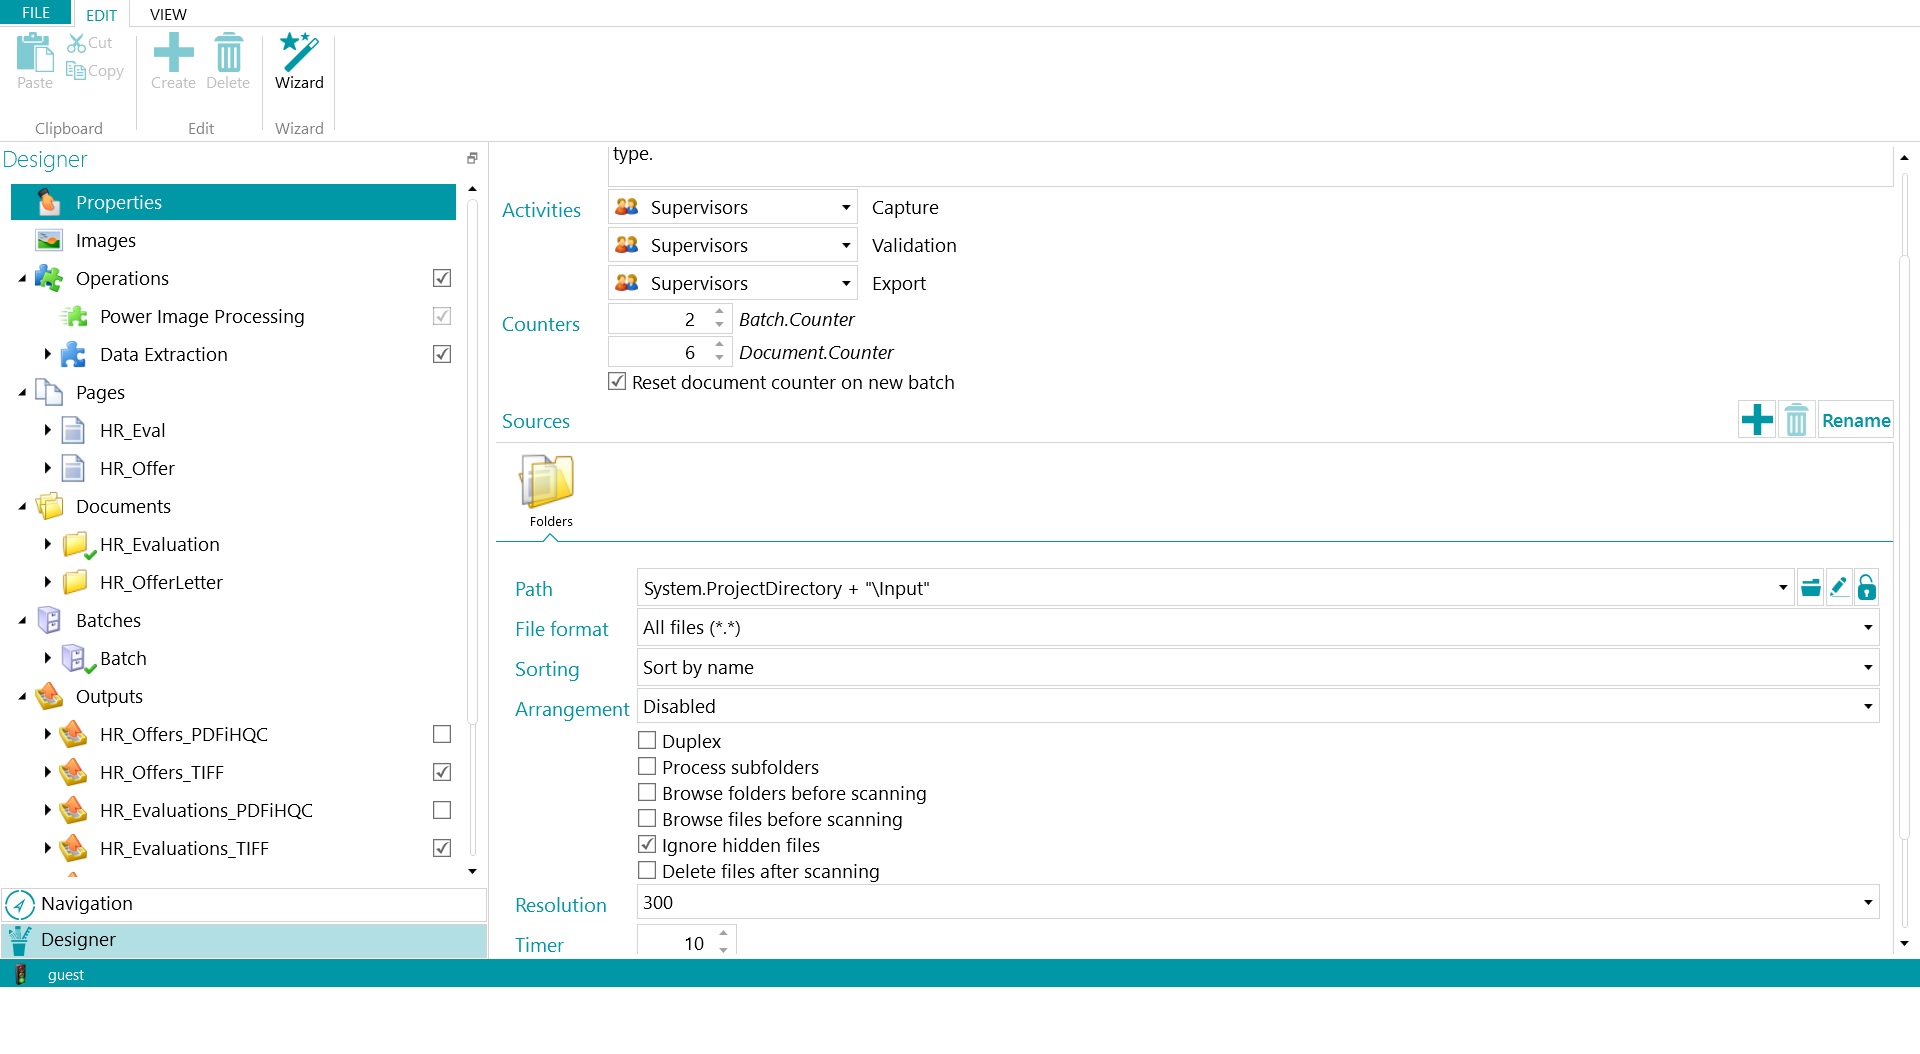This screenshot has height=1054, width=1920.
Task: Select HR_Evaluations_TIFF output
Action: click(184, 848)
